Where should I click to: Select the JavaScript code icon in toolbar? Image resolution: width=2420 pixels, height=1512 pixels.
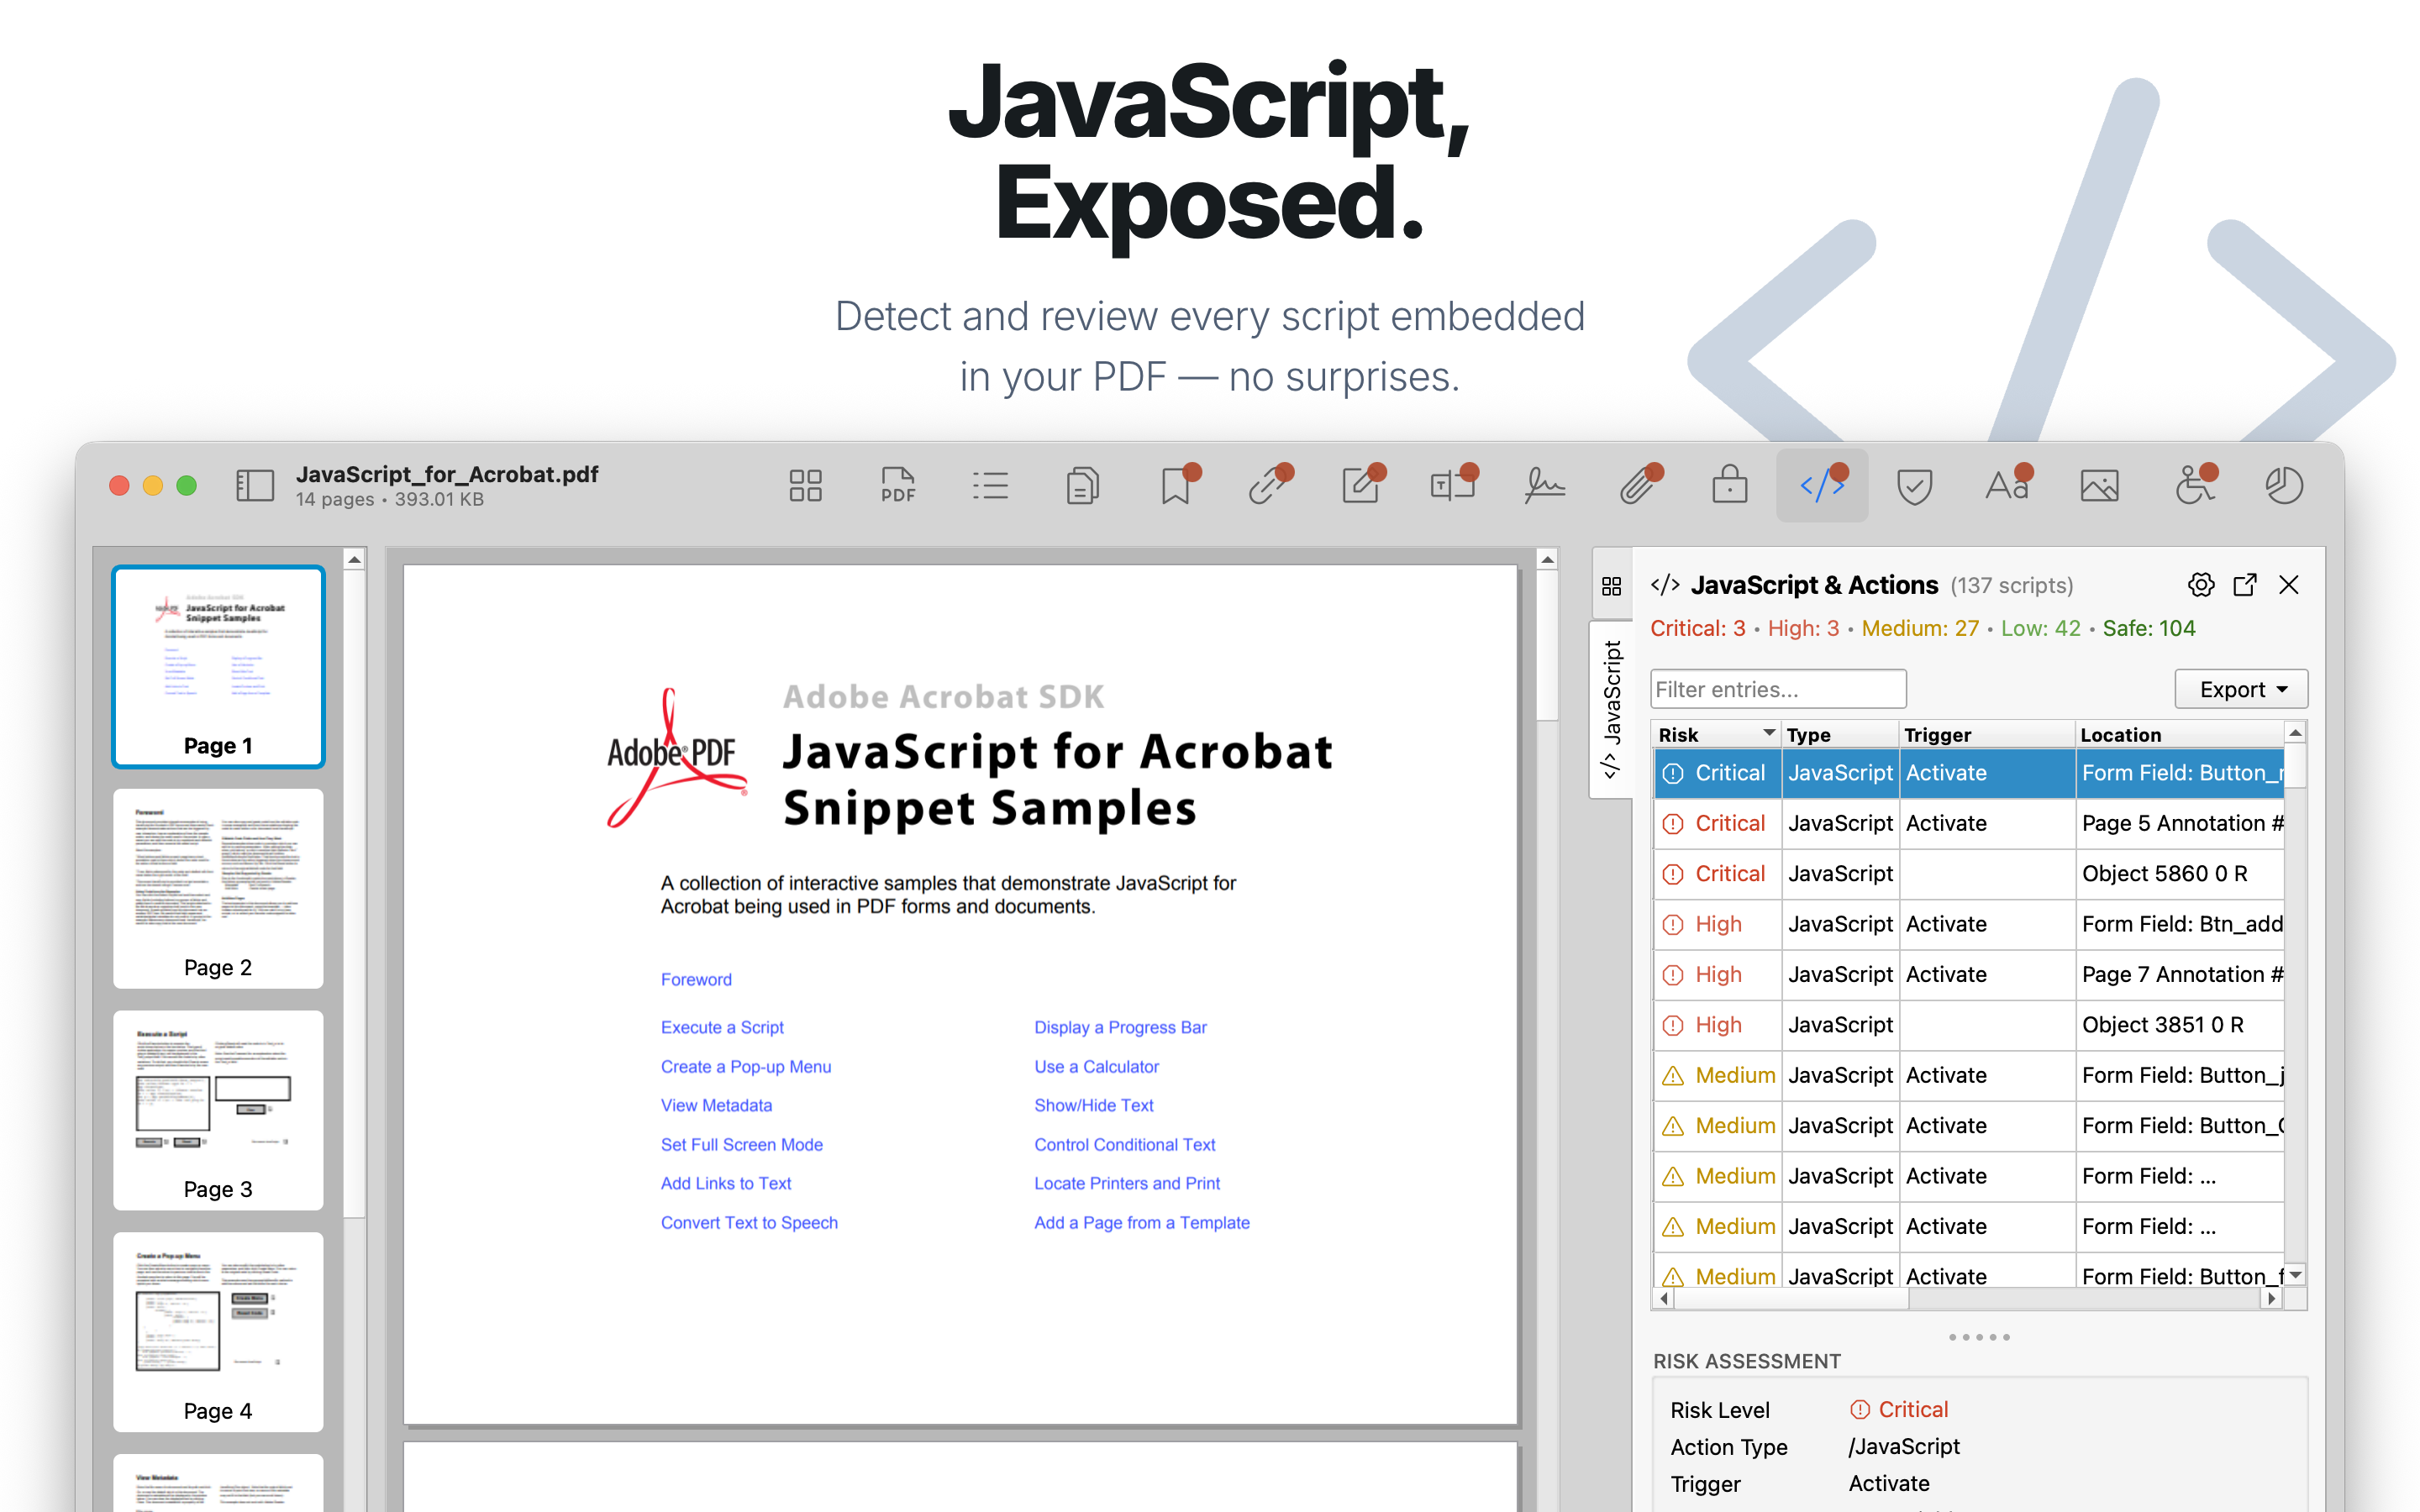tap(1822, 486)
